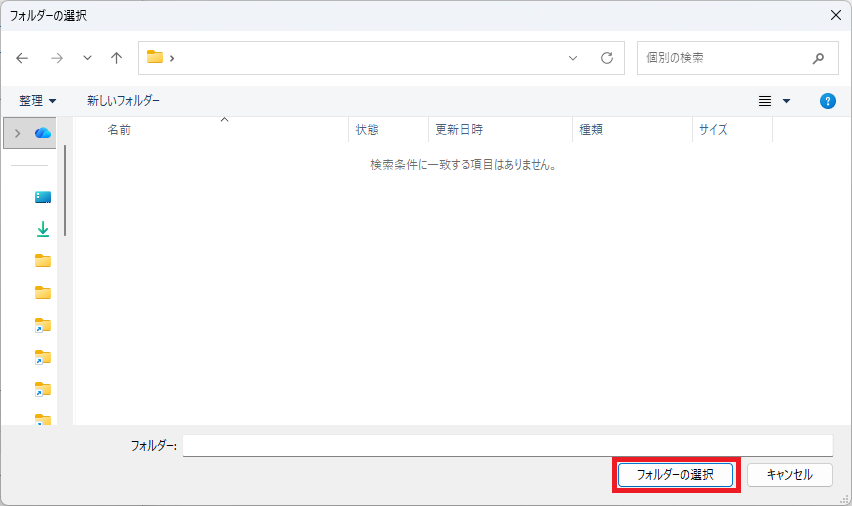This screenshot has height=506, width=852.
Task: Click the フォルダーの選択 button
Action: click(x=675, y=475)
